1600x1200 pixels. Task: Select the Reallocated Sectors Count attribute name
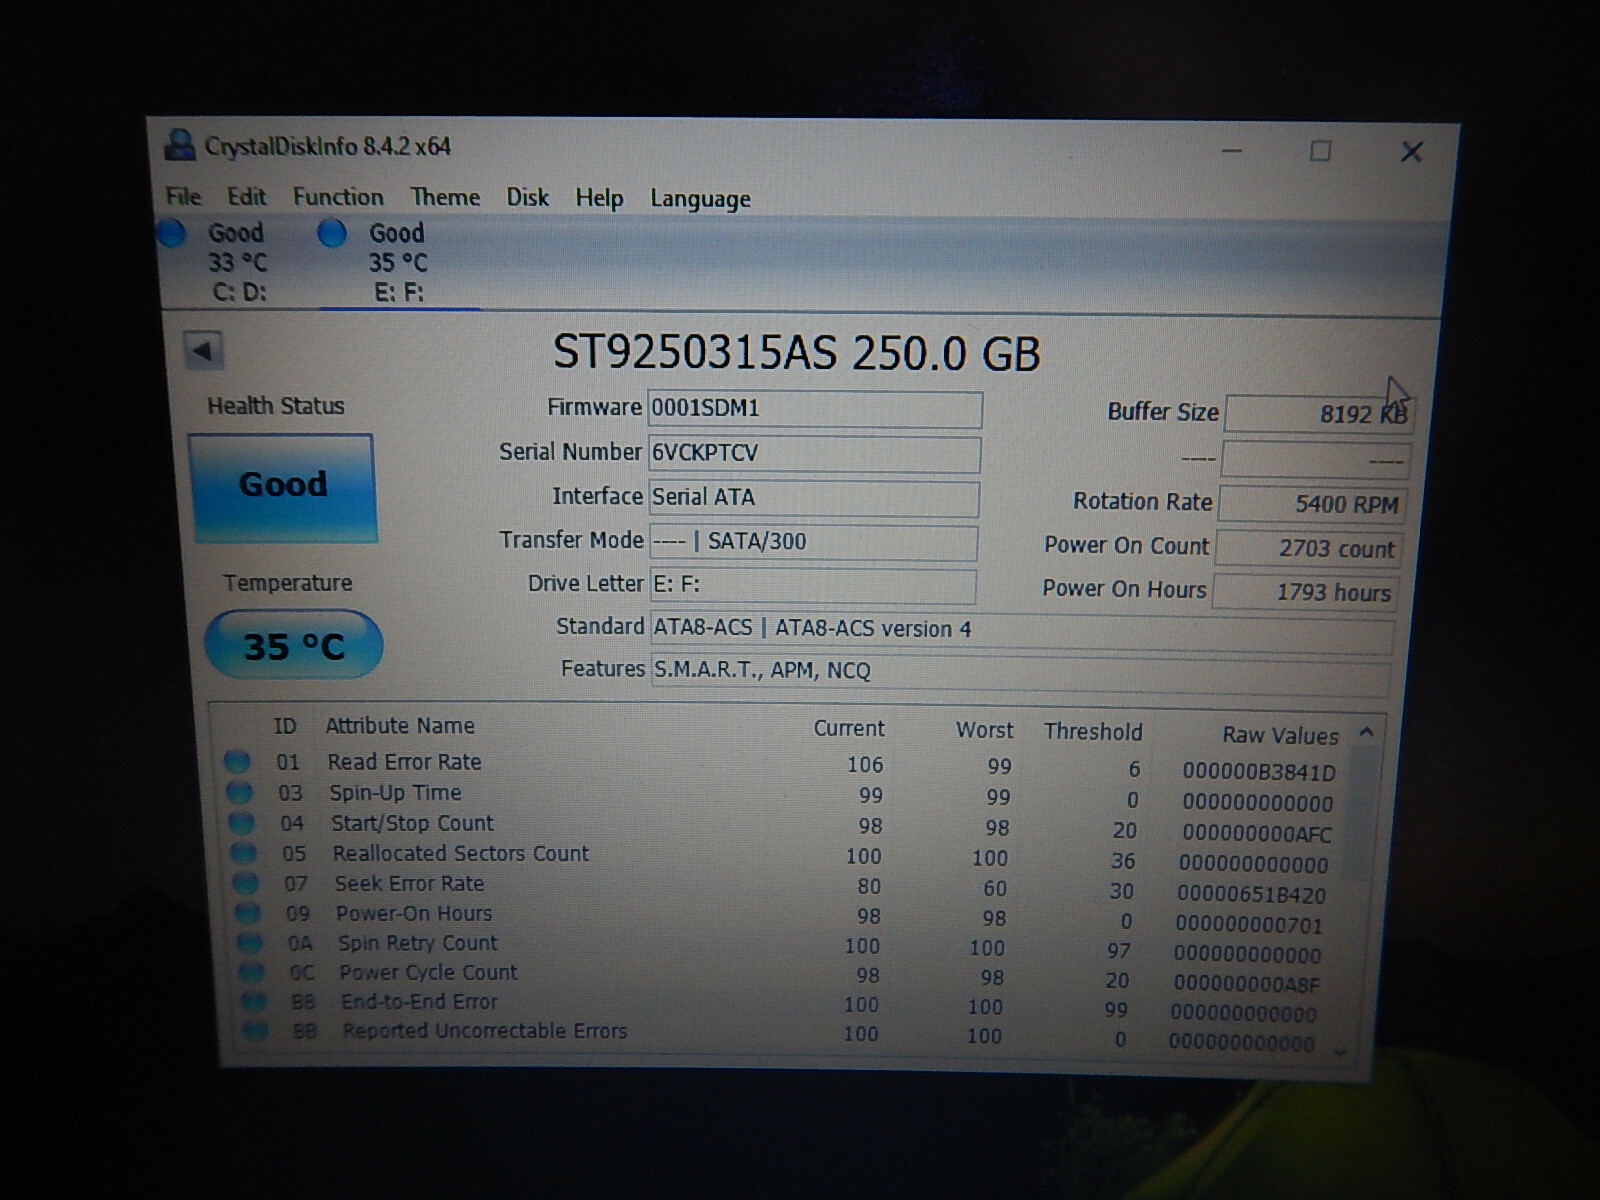pos(461,854)
